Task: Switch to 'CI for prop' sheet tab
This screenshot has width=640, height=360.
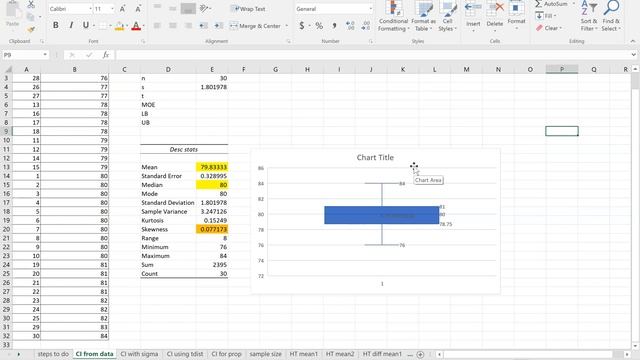Action: [226, 354]
